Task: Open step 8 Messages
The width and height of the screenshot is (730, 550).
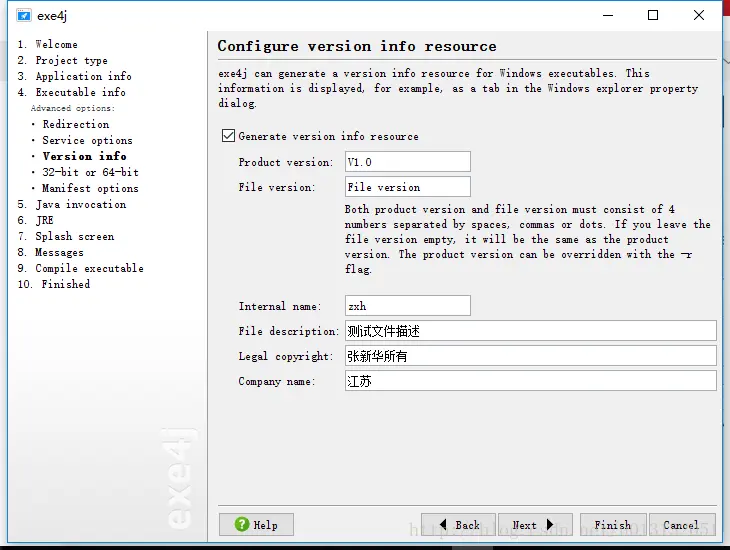Action: 50,252
